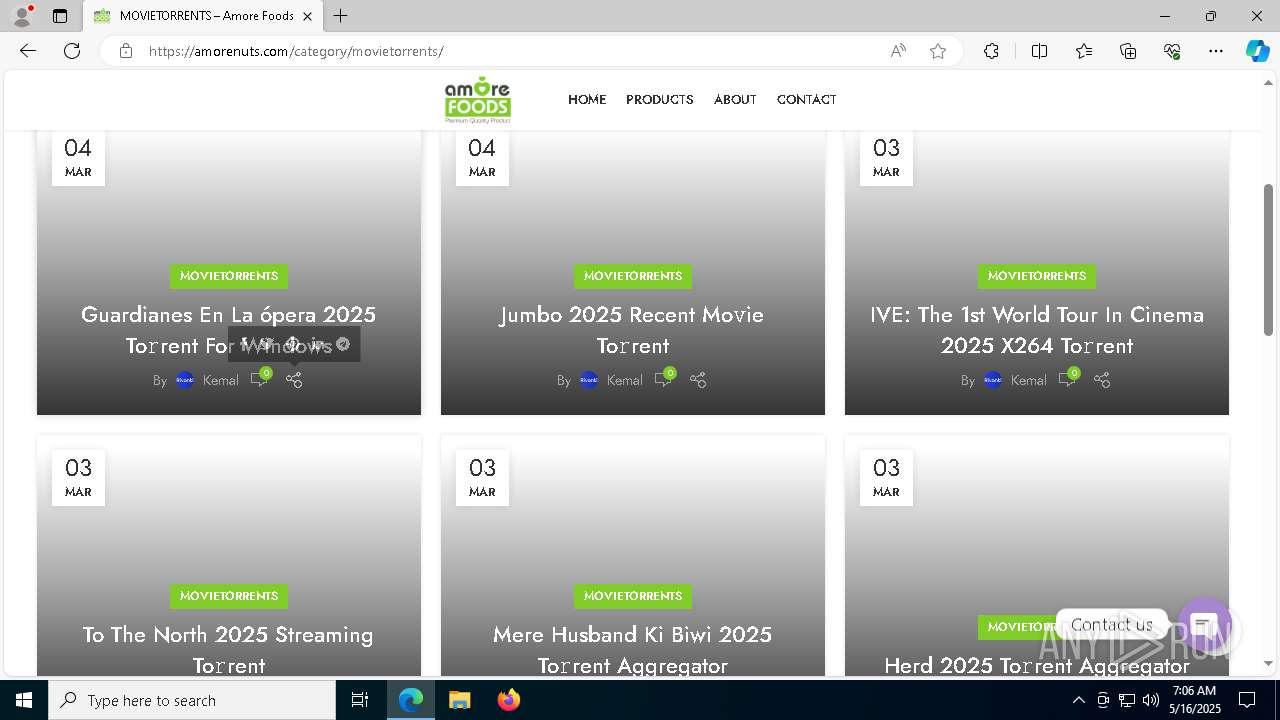This screenshot has height=720, width=1280.
Task: Open MOVIETORRENTS tag on To The North card
Action: pyautogui.click(x=229, y=596)
